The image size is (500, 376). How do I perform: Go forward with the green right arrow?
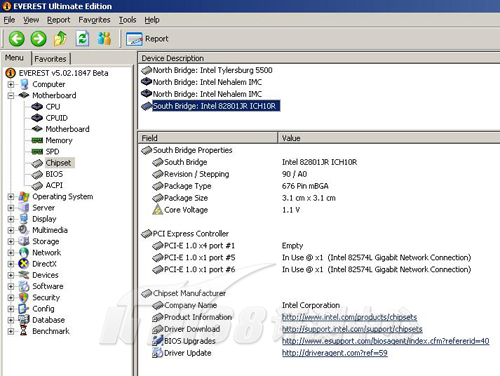pyautogui.click(x=38, y=39)
